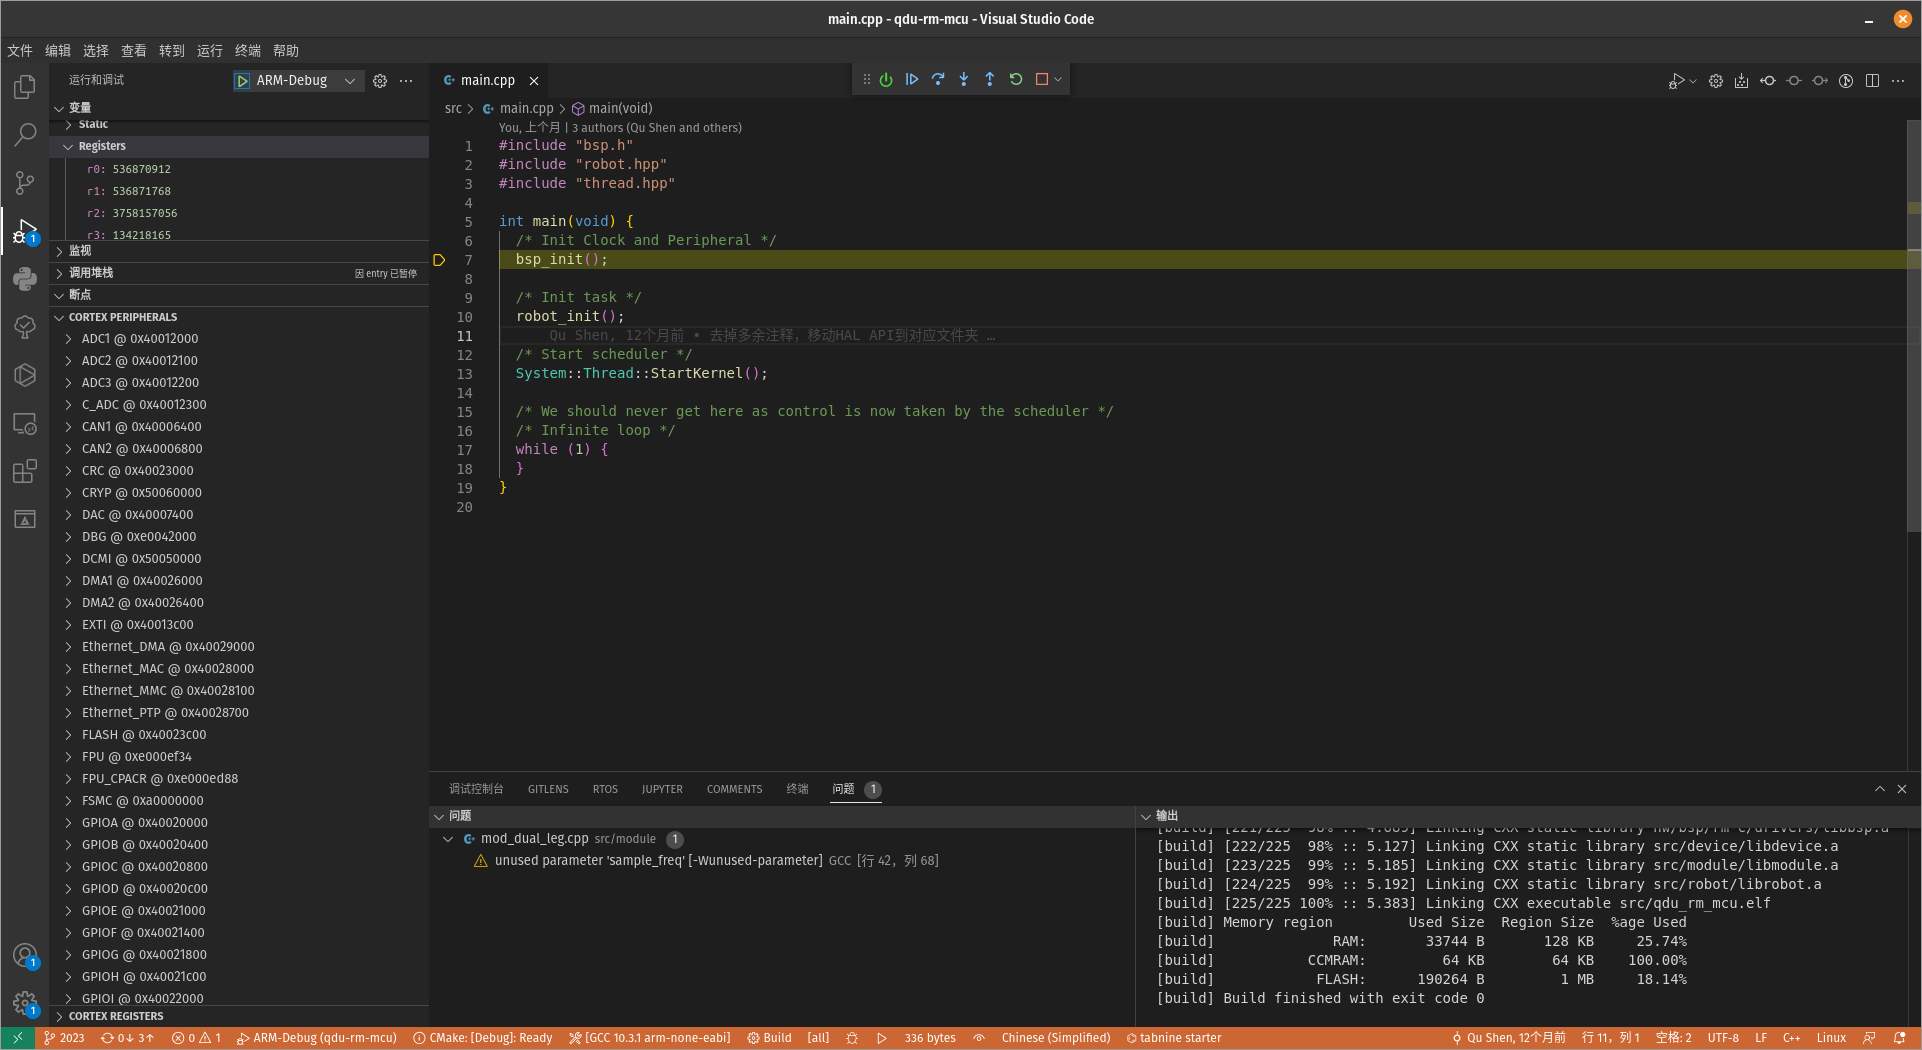1922x1050 pixels.
Task: Click the Step Out debug button
Action: [x=990, y=80]
